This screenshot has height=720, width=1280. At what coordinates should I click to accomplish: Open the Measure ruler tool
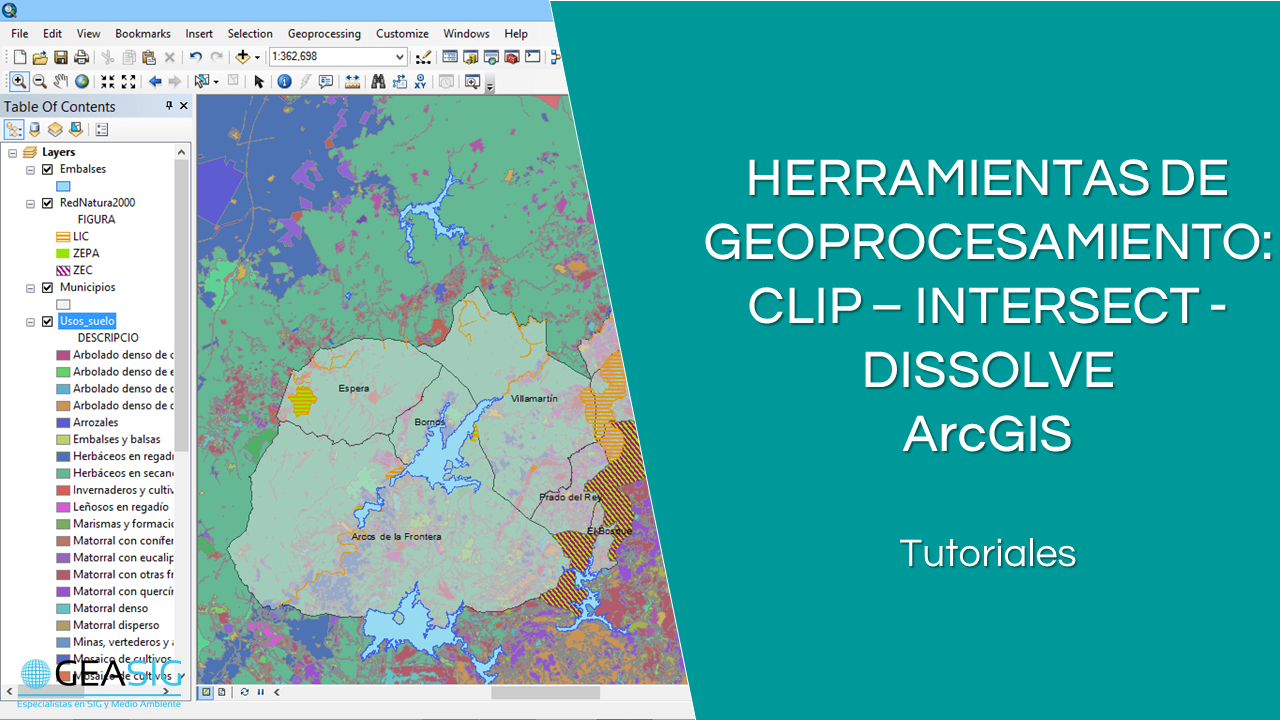click(352, 82)
